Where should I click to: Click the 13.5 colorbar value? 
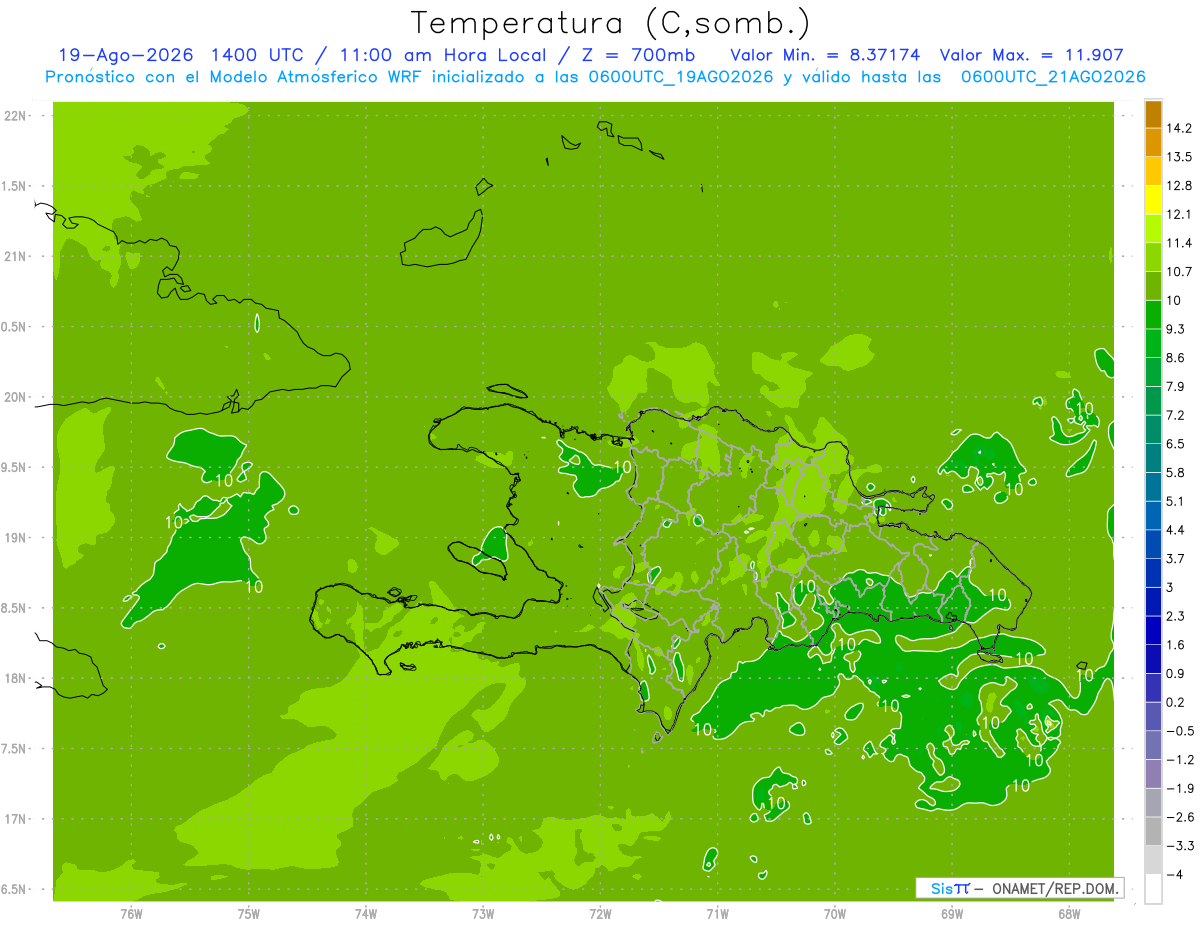click(1179, 157)
